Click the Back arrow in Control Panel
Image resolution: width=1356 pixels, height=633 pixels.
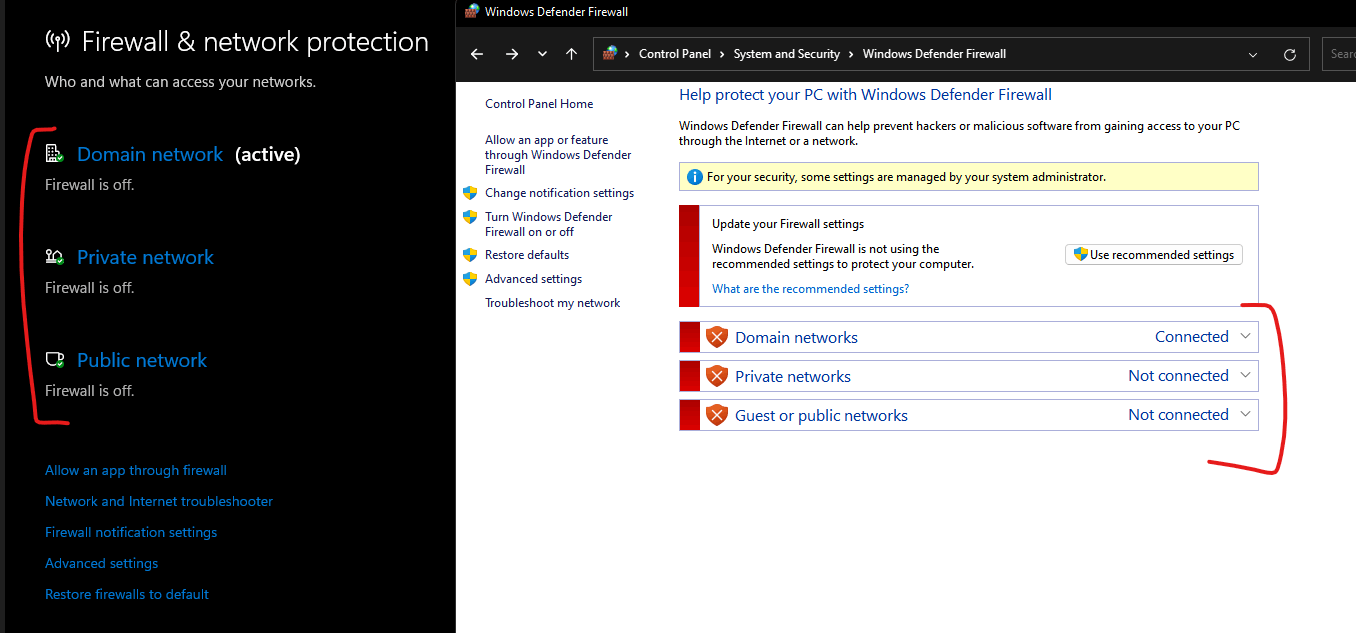pyautogui.click(x=477, y=54)
